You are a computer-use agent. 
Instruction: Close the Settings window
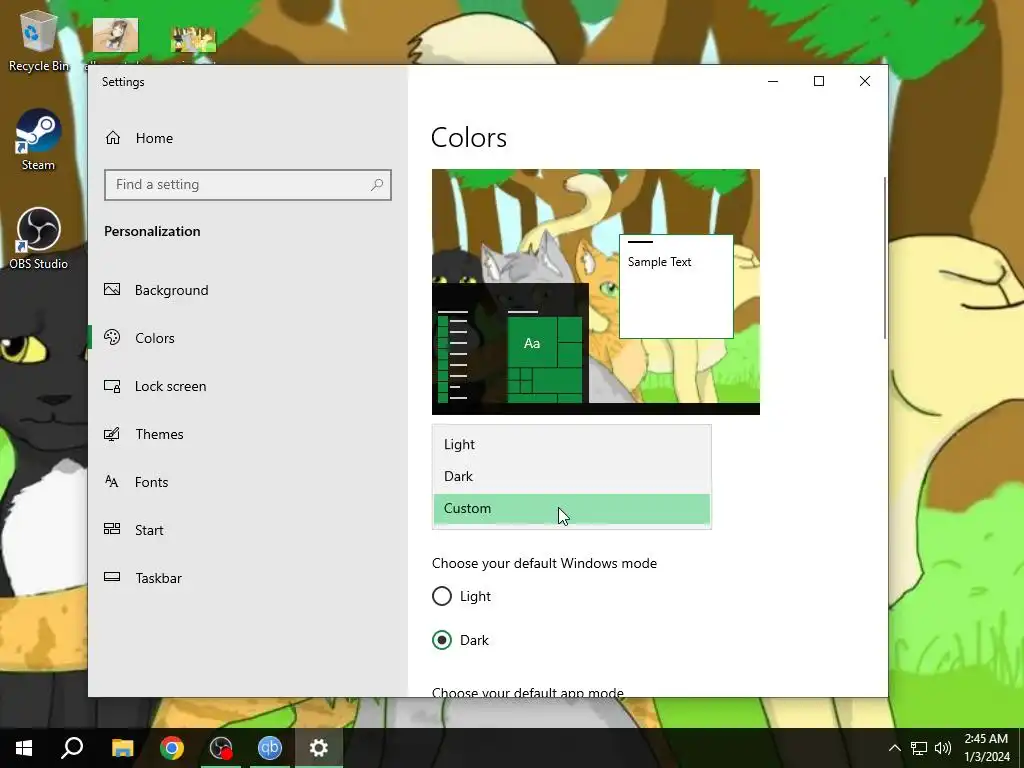pos(865,82)
